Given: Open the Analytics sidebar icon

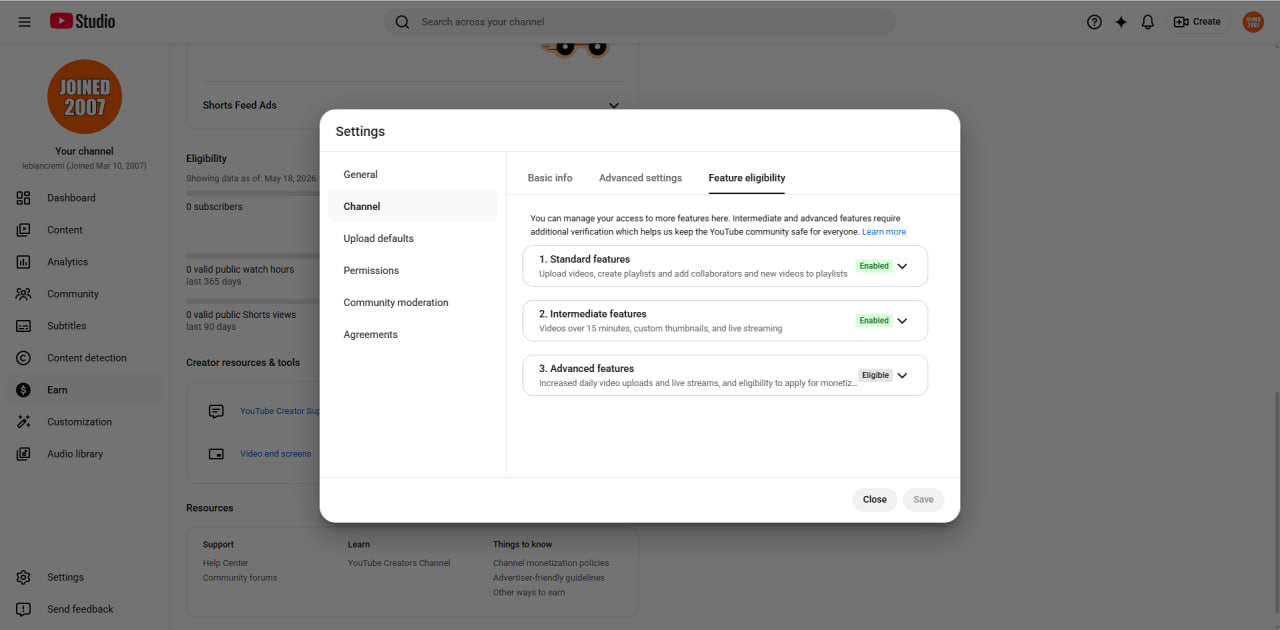Looking at the screenshot, I should [24, 262].
